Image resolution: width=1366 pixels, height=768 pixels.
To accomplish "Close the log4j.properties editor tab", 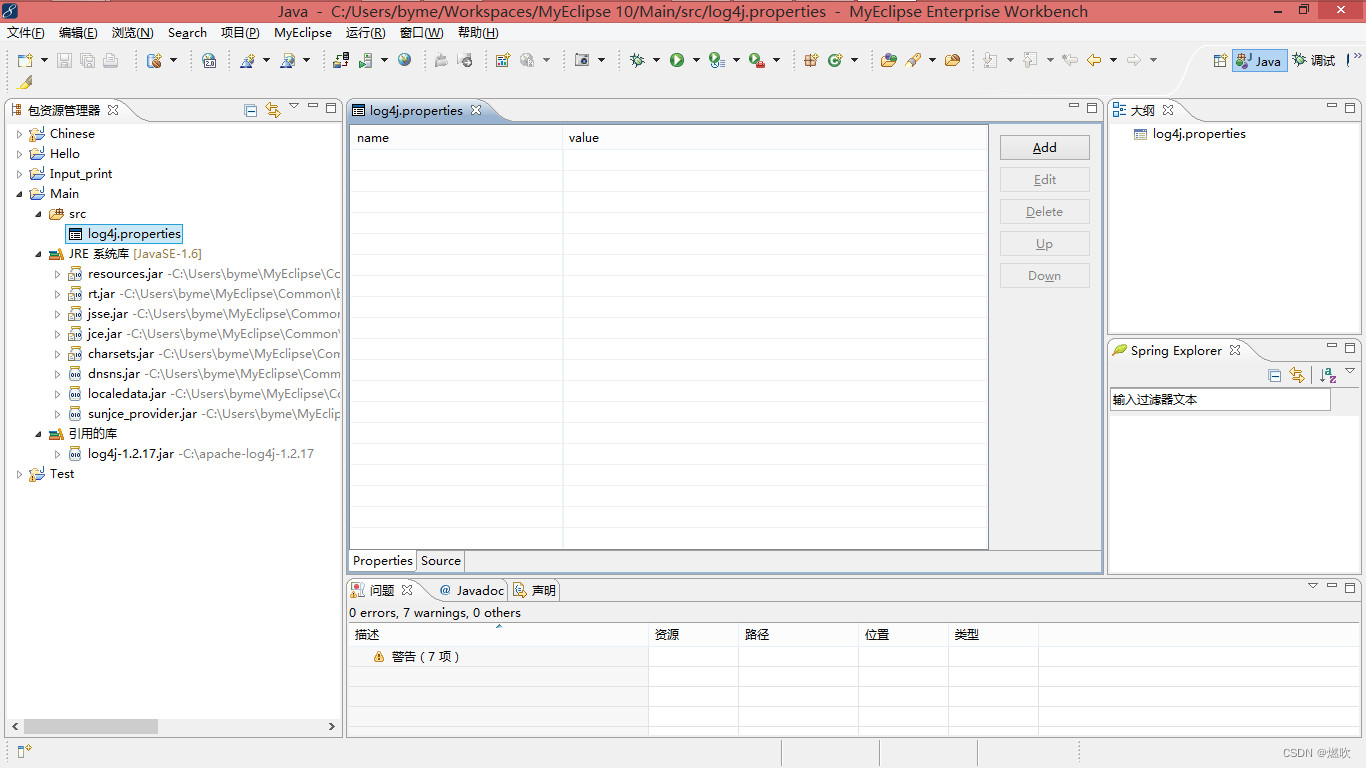I will 476,110.
